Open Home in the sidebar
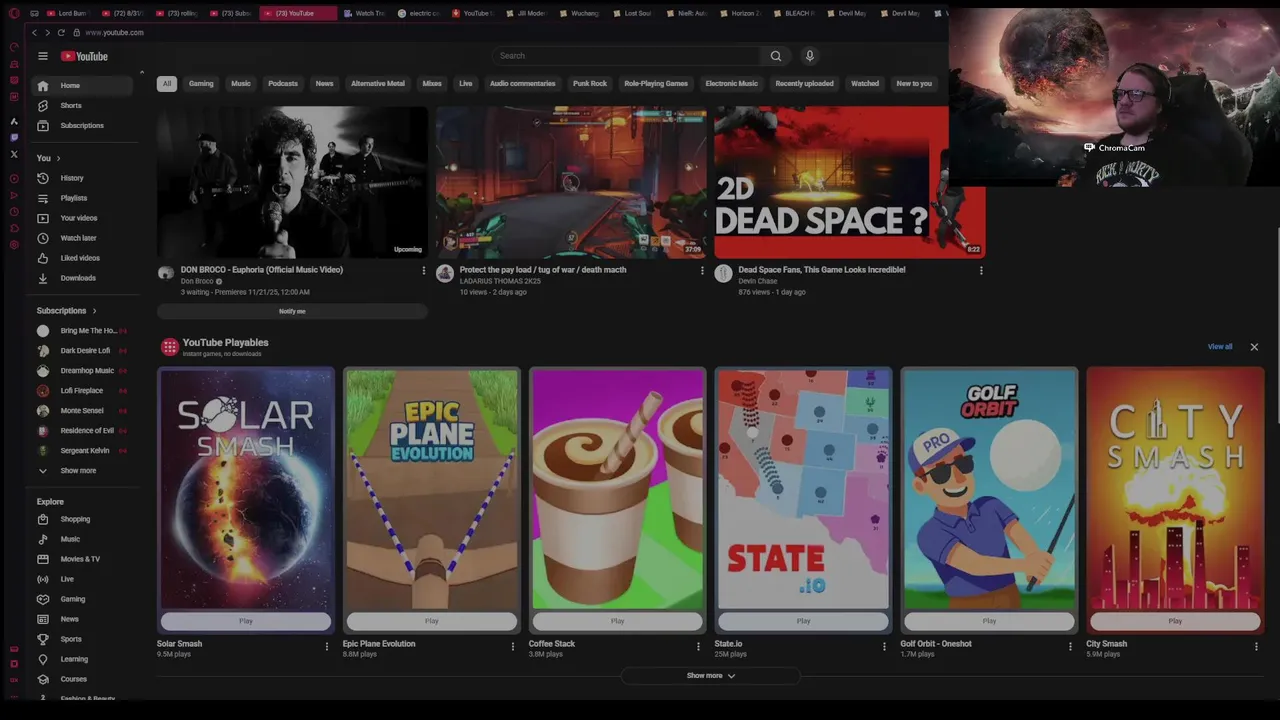 [82, 86]
